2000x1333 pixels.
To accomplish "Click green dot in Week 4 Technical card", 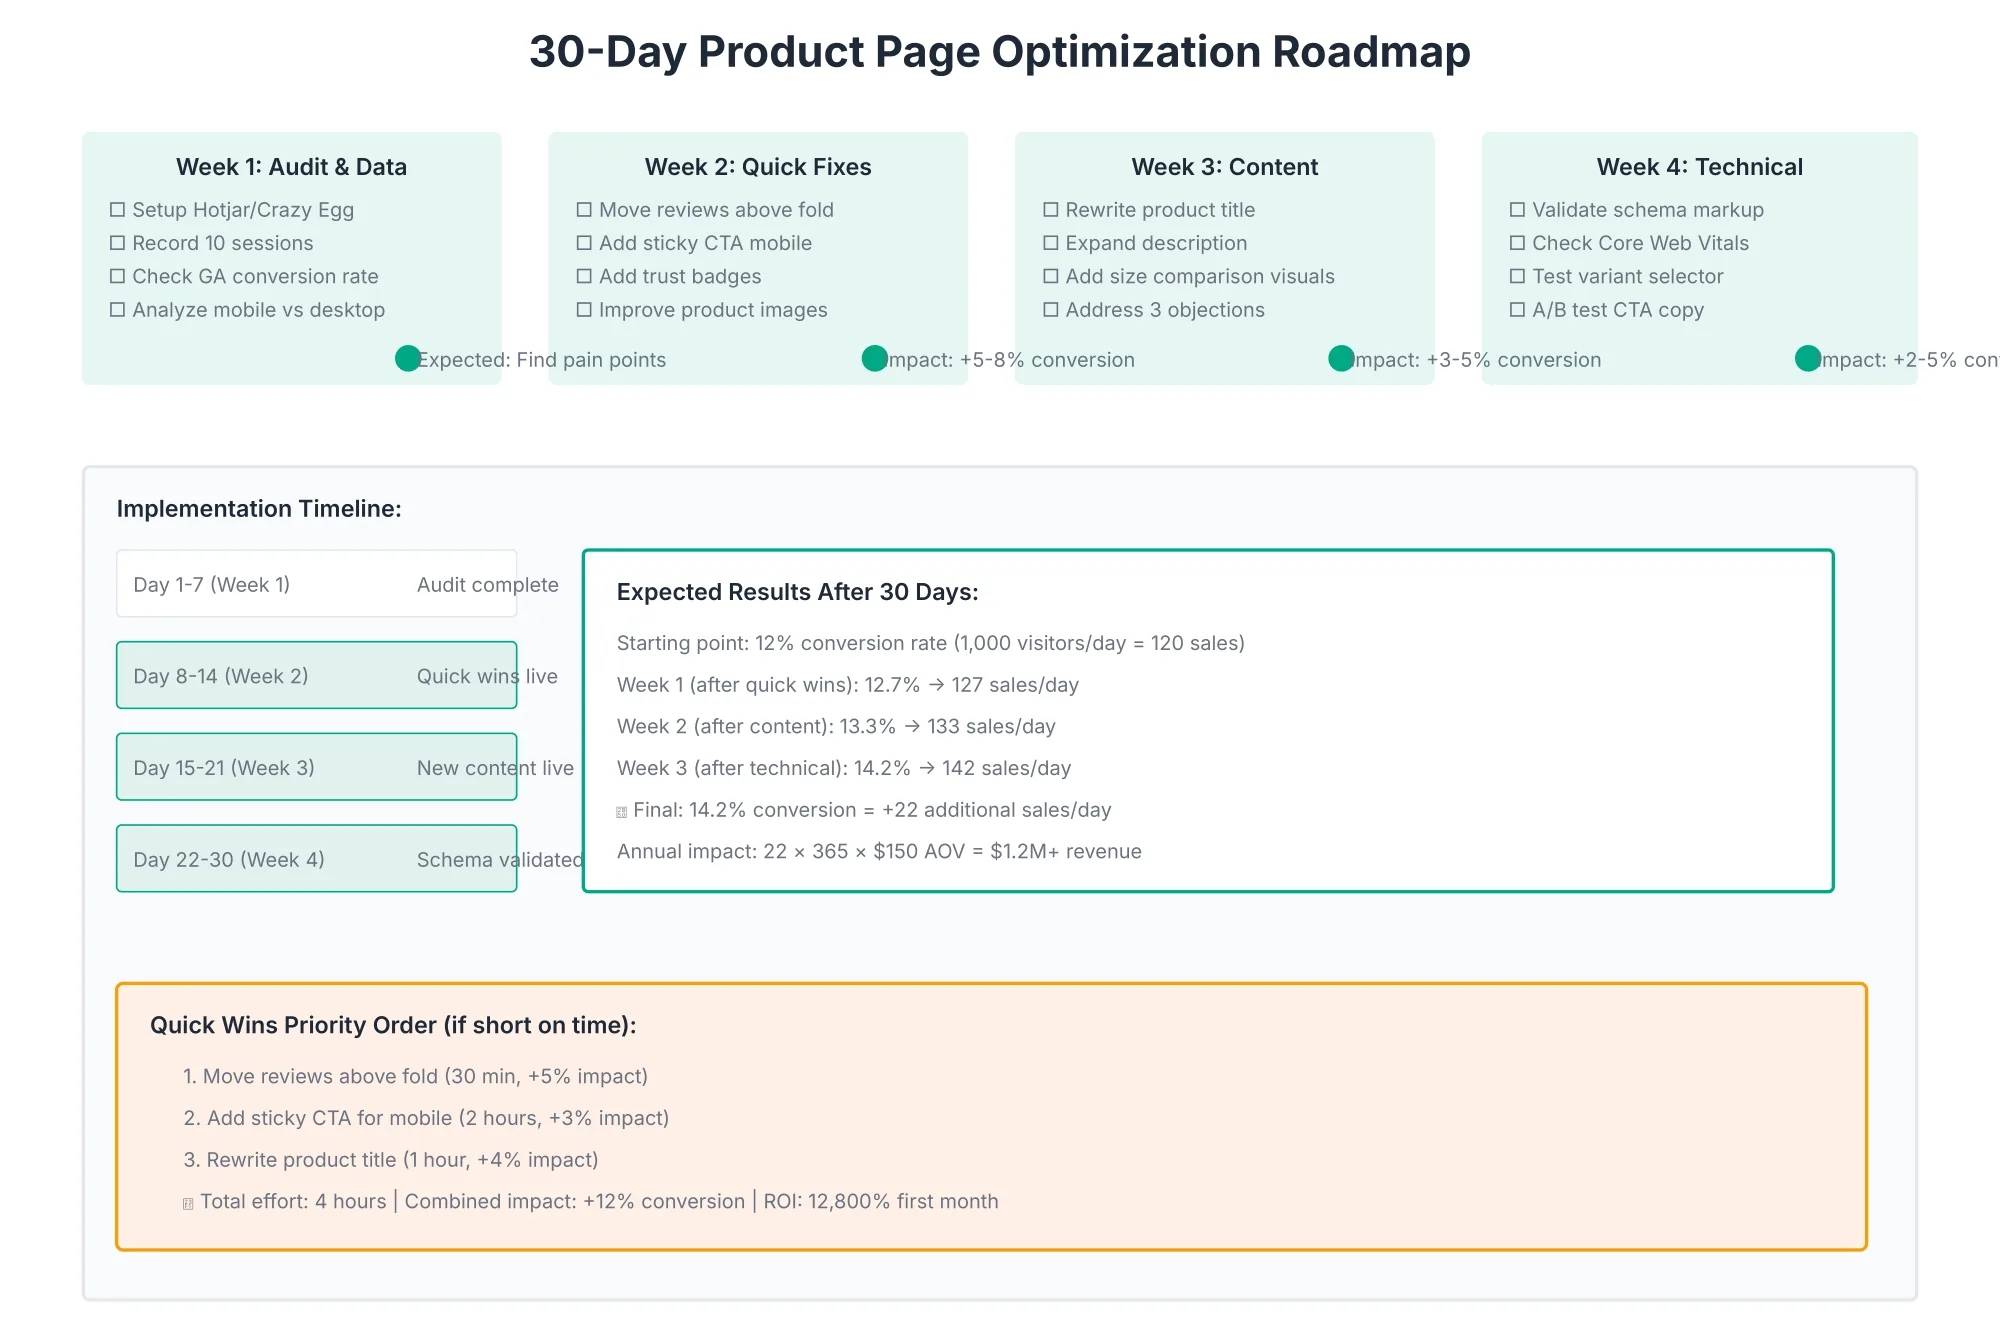I will point(1808,358).
